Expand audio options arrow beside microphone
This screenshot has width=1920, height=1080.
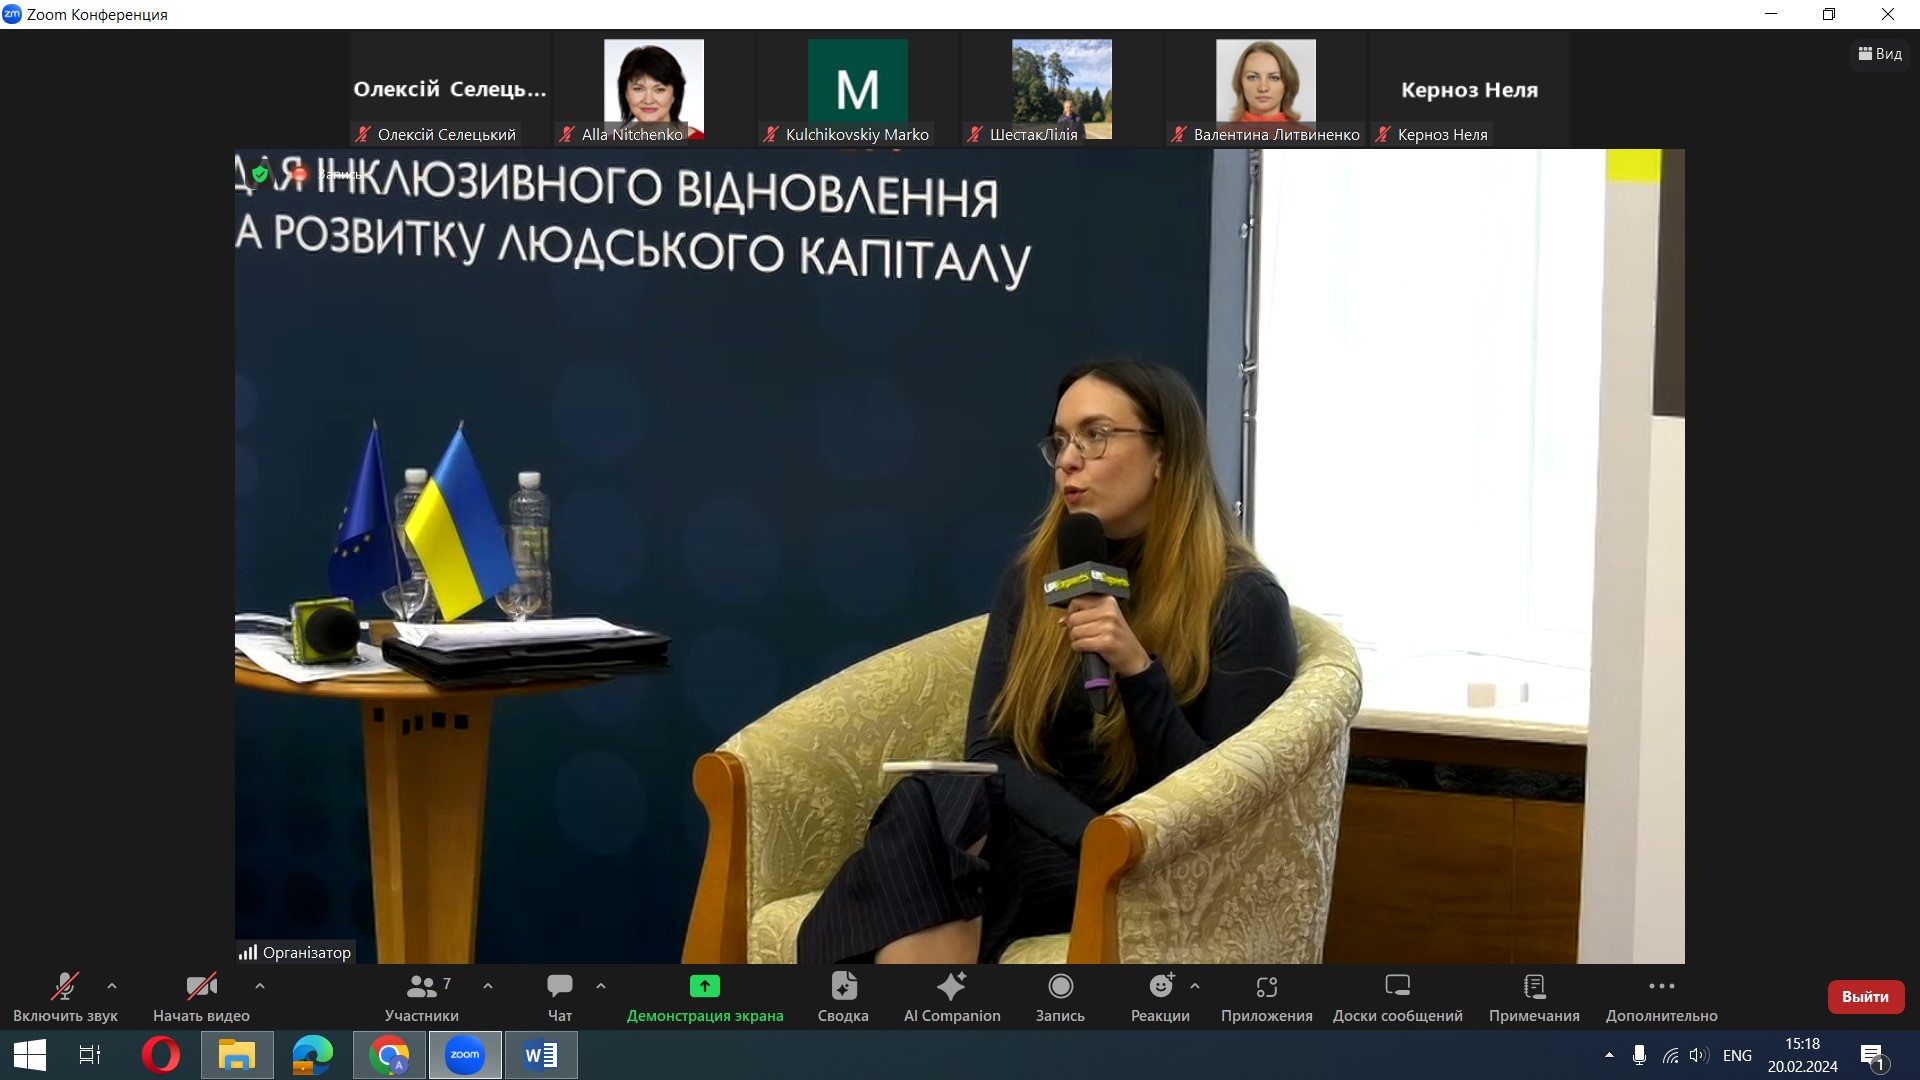[112, 986]
